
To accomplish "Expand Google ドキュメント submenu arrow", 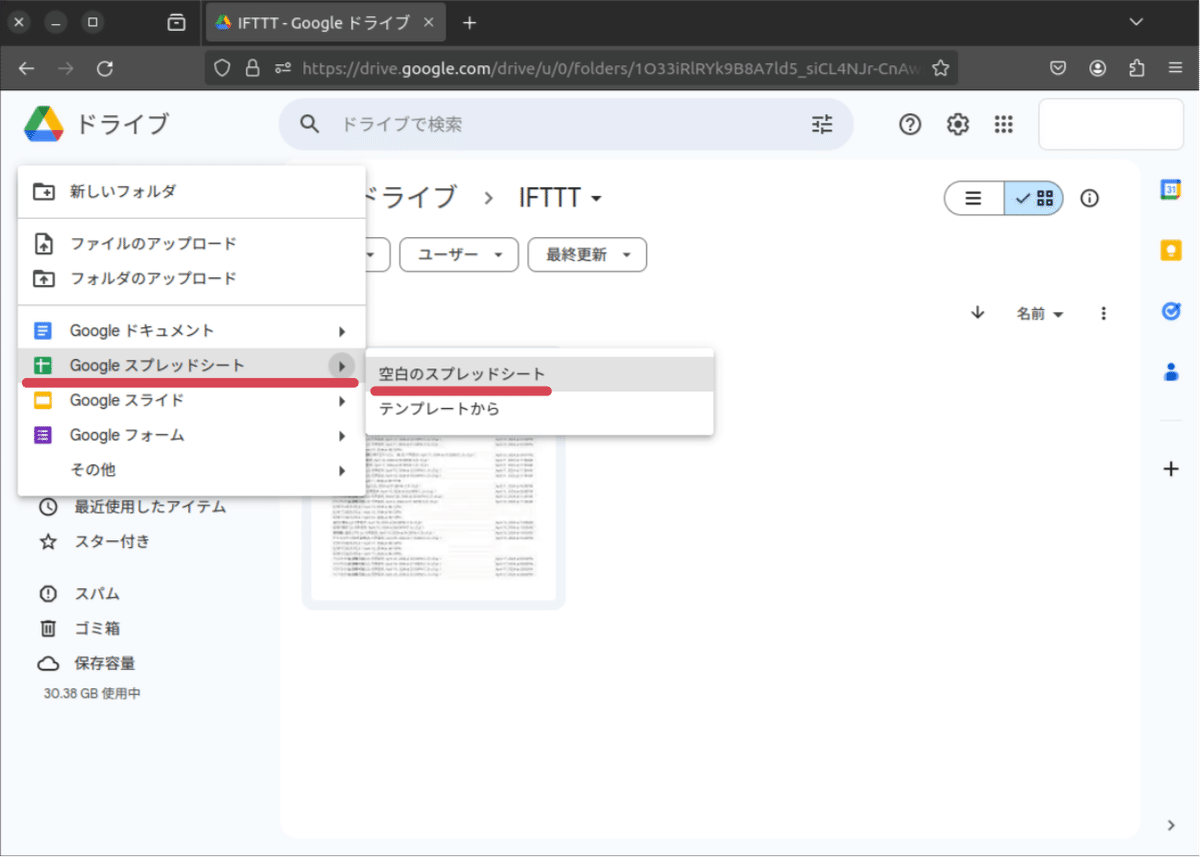I will 342,331.
